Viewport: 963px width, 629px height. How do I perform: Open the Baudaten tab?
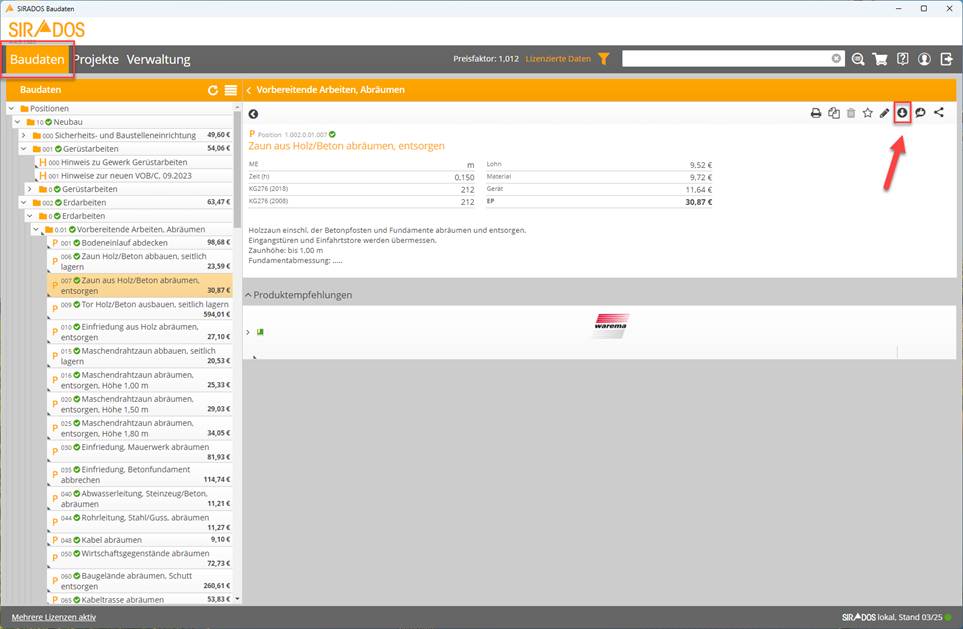point(37,60)
